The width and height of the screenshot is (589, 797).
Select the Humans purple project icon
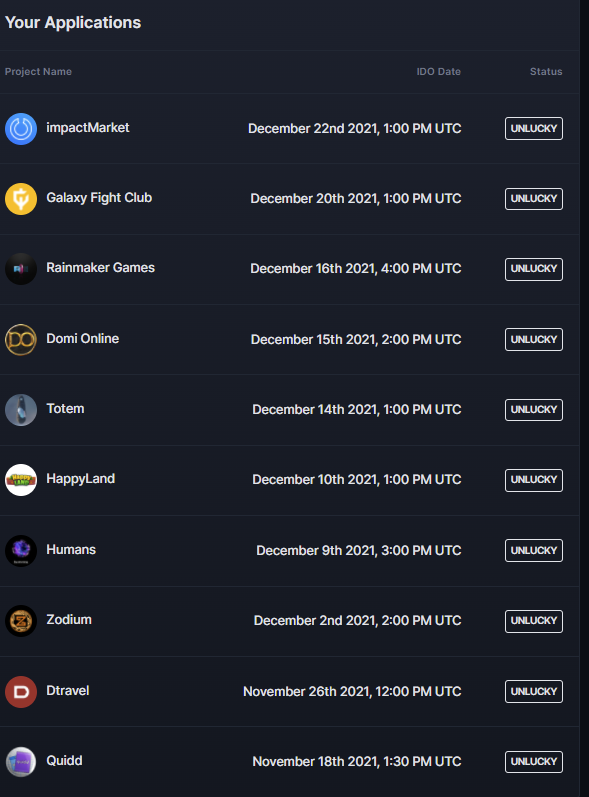(21, 550)
